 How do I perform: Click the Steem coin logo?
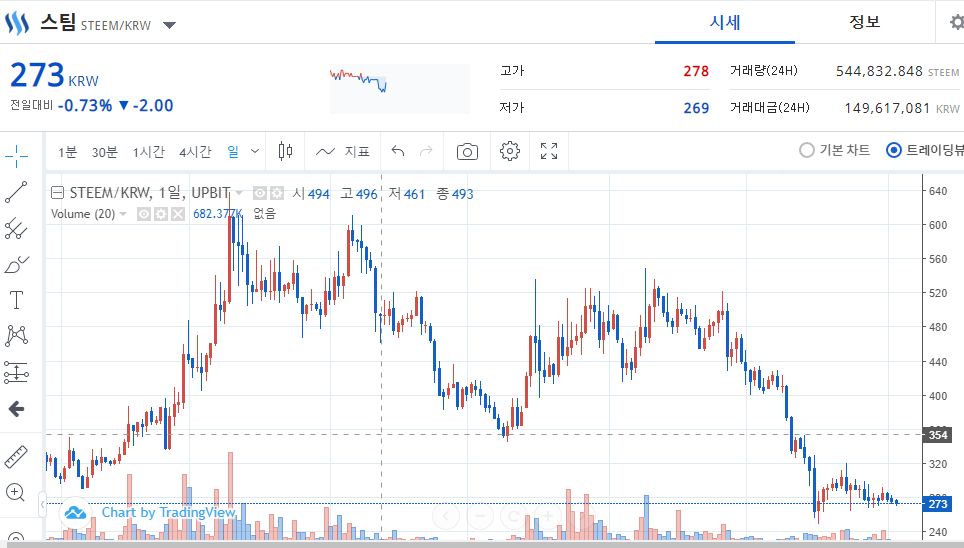click(x=17, y=23)
